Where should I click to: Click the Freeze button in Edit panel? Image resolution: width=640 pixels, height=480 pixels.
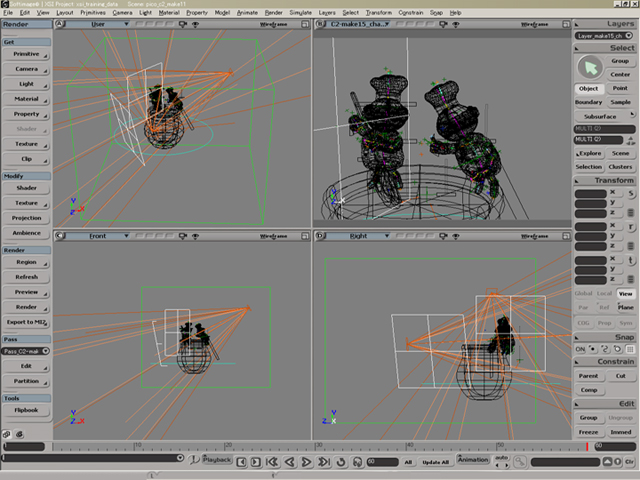coord(589,432)
